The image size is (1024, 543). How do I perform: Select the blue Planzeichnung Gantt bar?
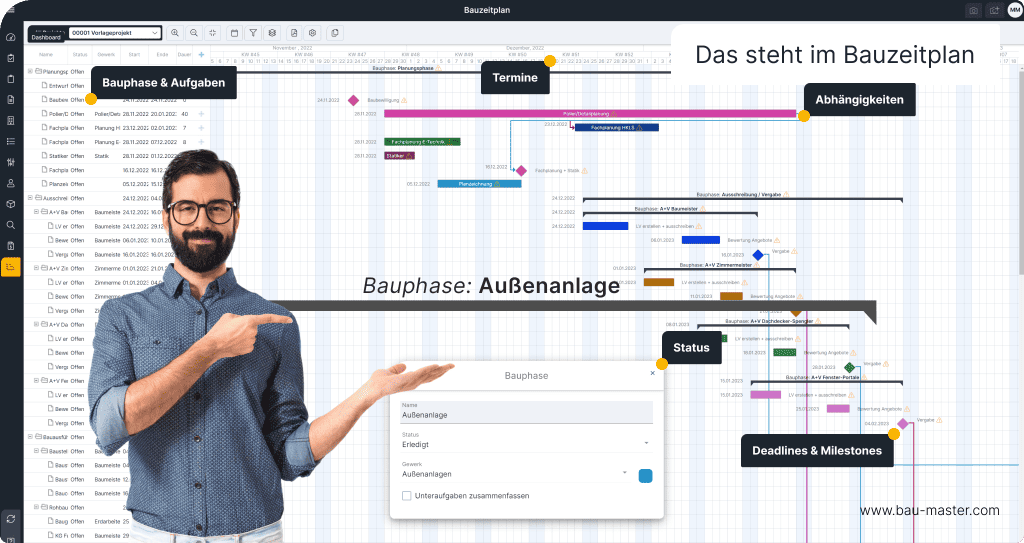479,184
